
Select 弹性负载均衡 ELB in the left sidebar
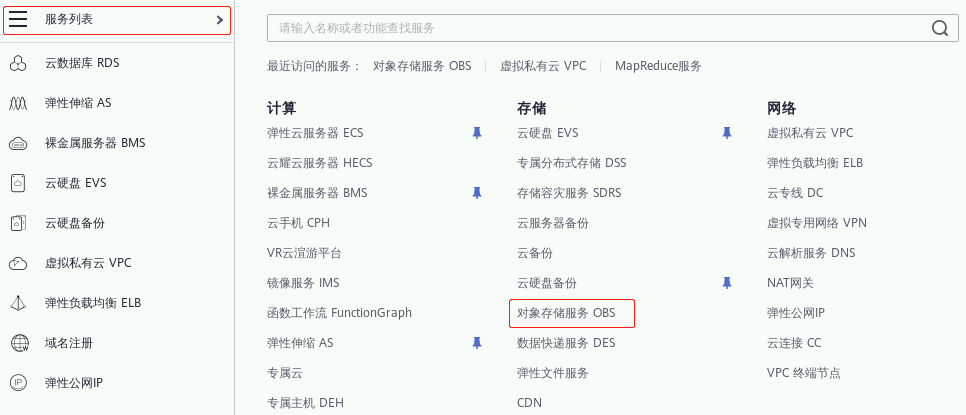pos(93,303)
